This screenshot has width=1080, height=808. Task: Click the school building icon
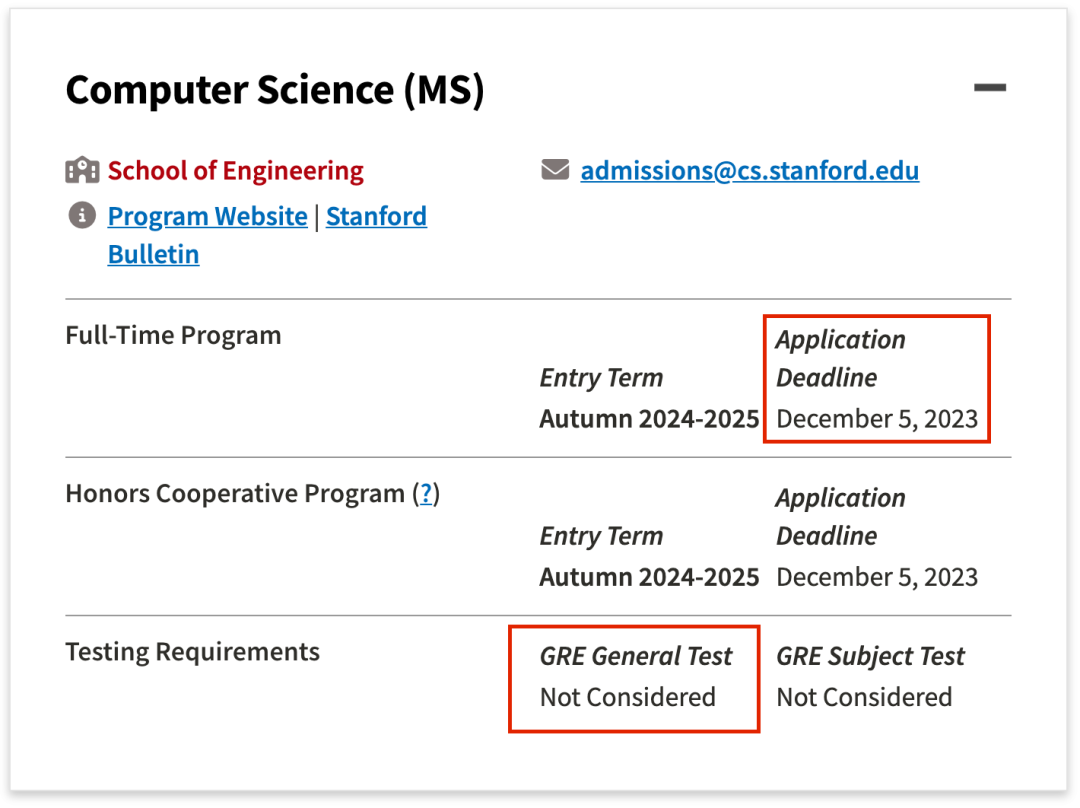pyautogui.click(x=82, y=169)
